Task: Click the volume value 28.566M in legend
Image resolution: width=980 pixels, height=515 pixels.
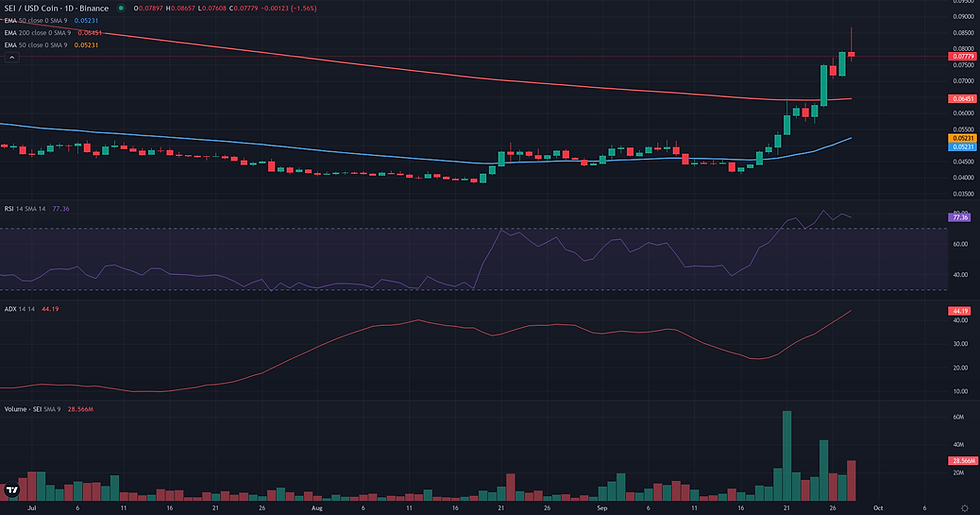Action: pyautogui.click(x=81, y=409)
